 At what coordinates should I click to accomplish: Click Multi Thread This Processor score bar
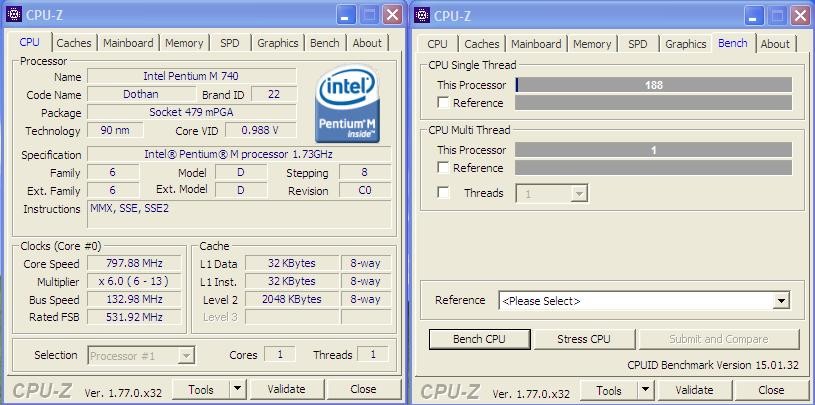tap(653, 150)
